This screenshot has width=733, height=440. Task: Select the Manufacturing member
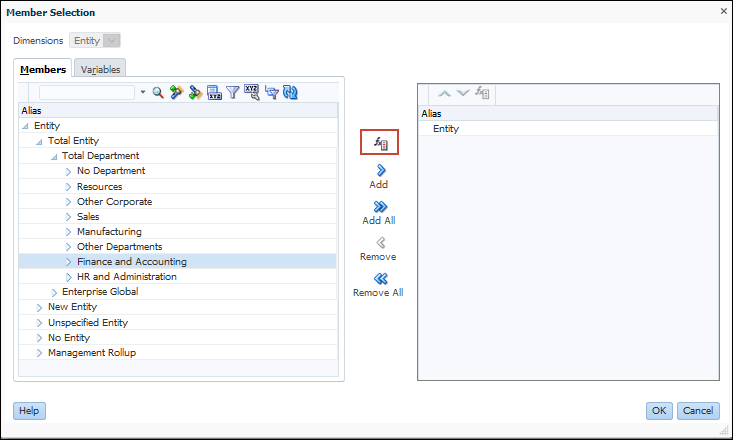(x=109, y=231)
